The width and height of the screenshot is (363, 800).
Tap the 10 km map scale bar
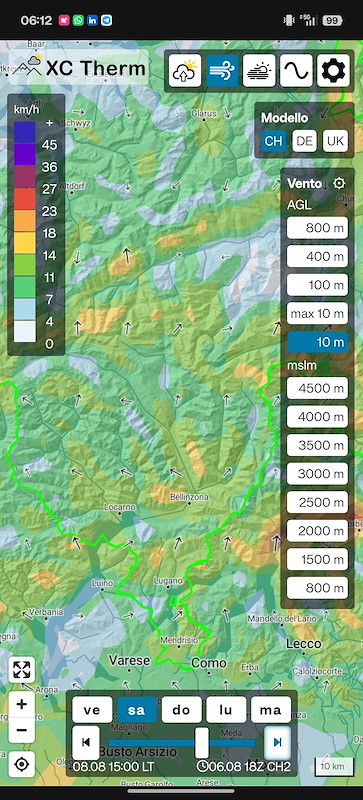(334, 766)
